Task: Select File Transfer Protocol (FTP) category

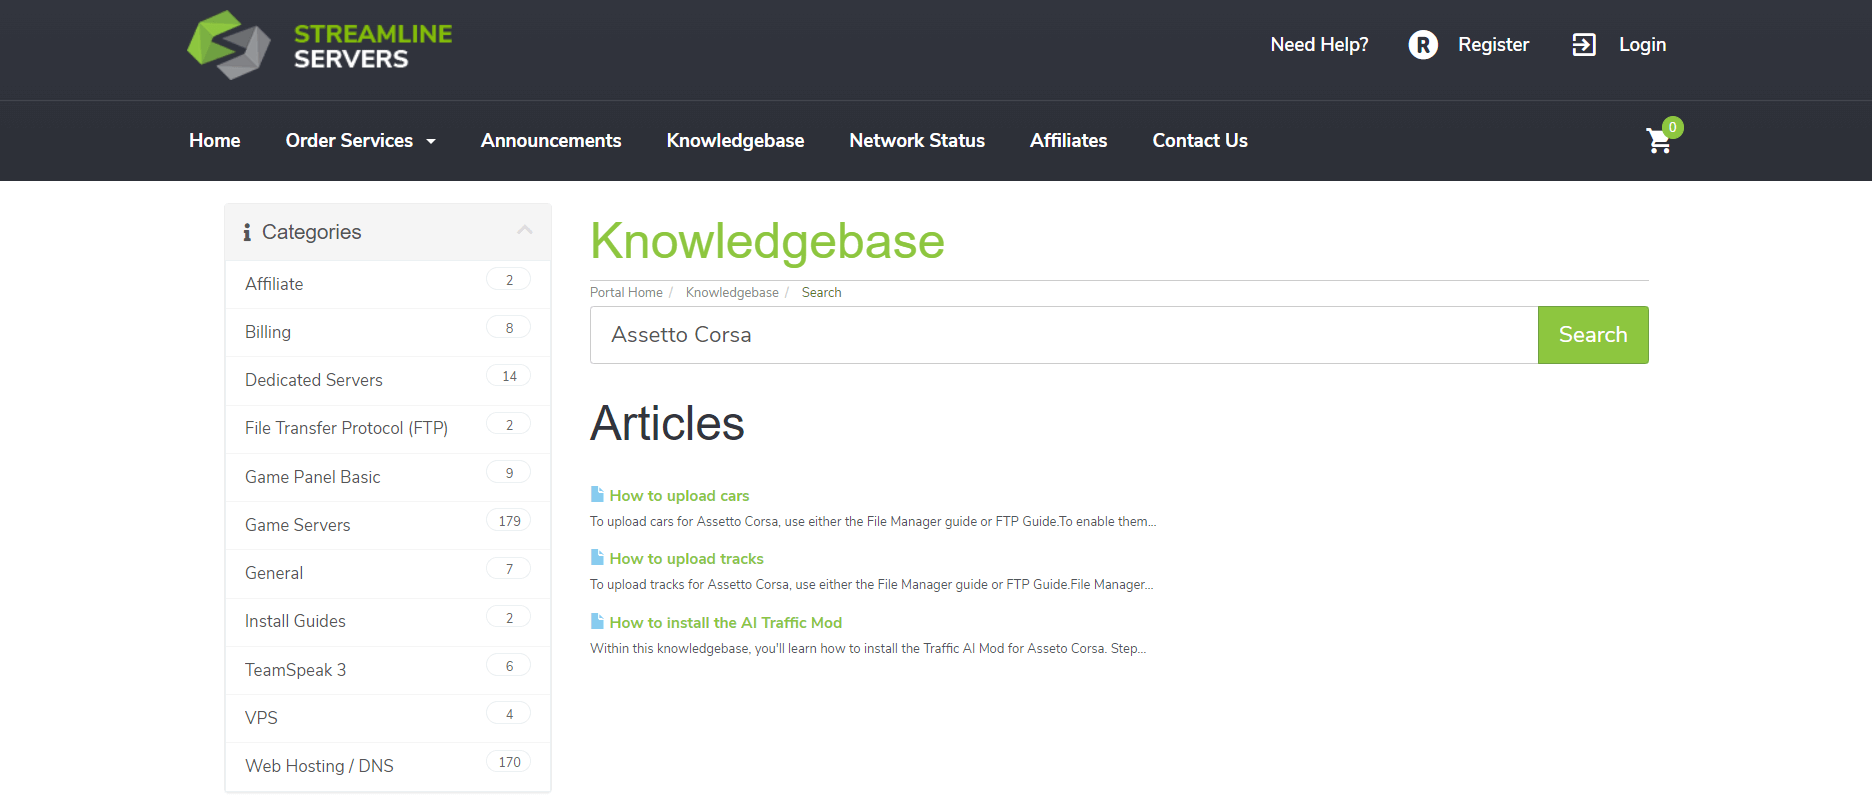Action: tap(388, 428)
